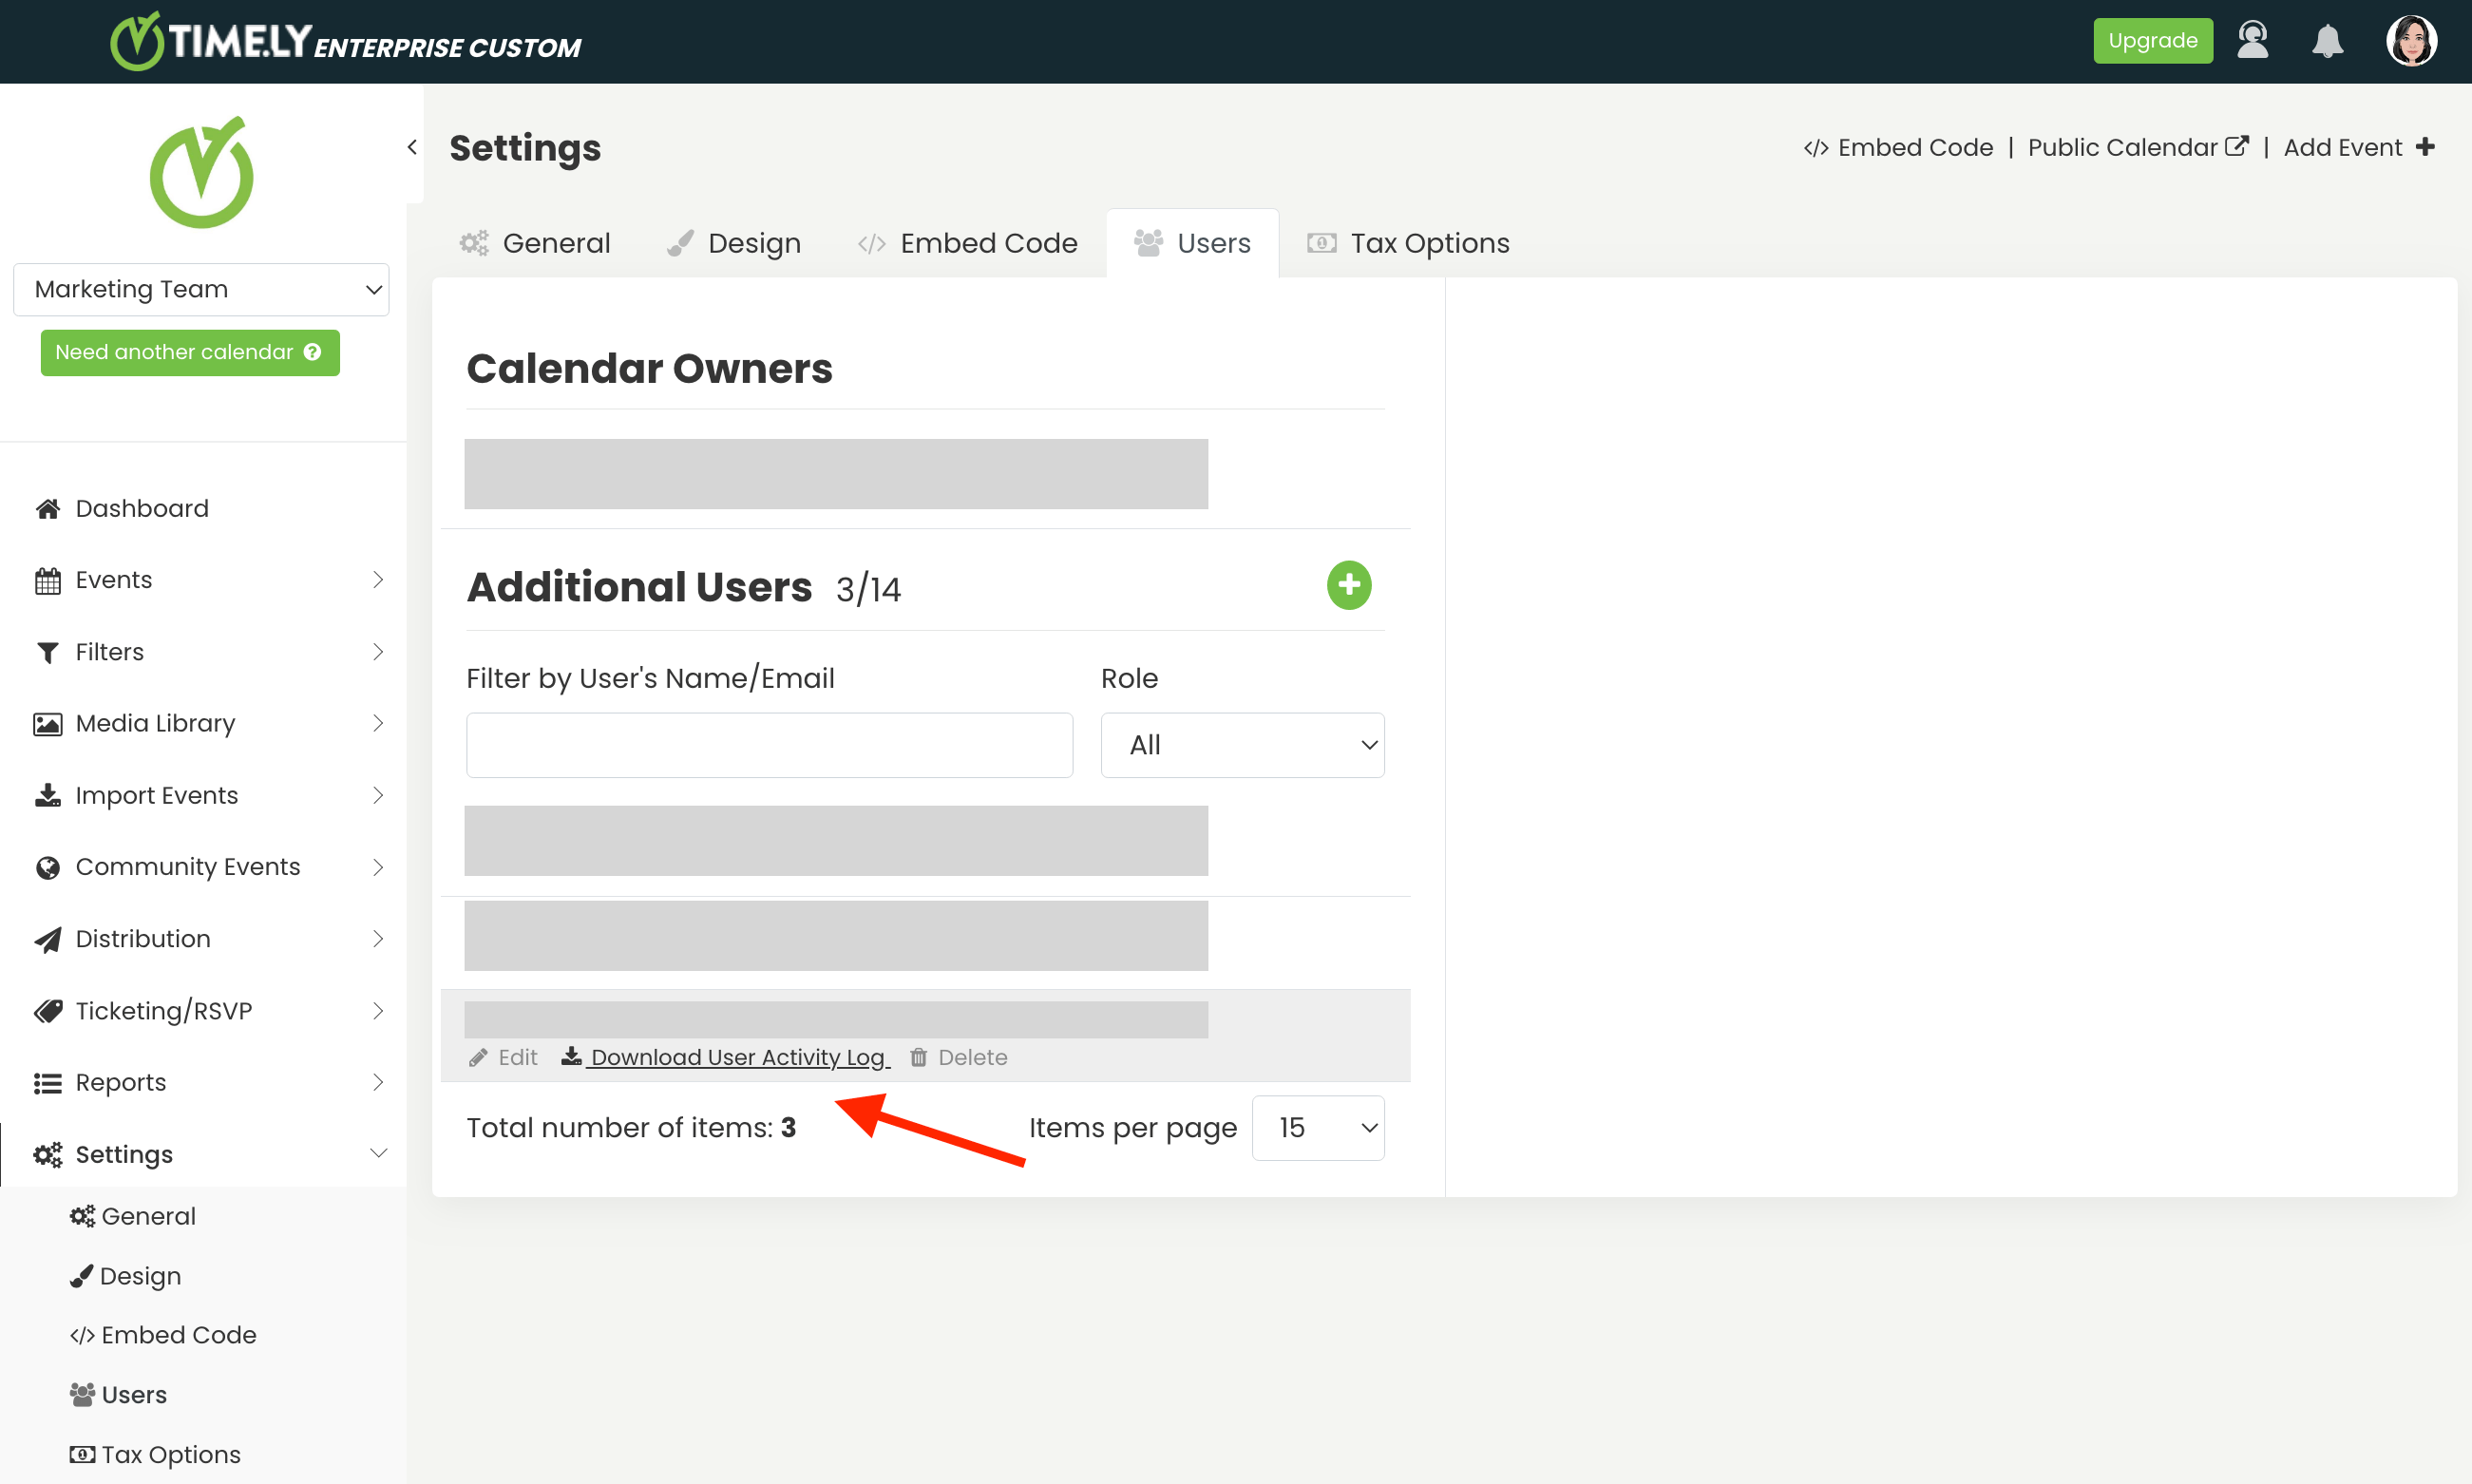The image size is (2472, 1484).
Task: Click the Upgrade button
Action: coord(2152,41)
